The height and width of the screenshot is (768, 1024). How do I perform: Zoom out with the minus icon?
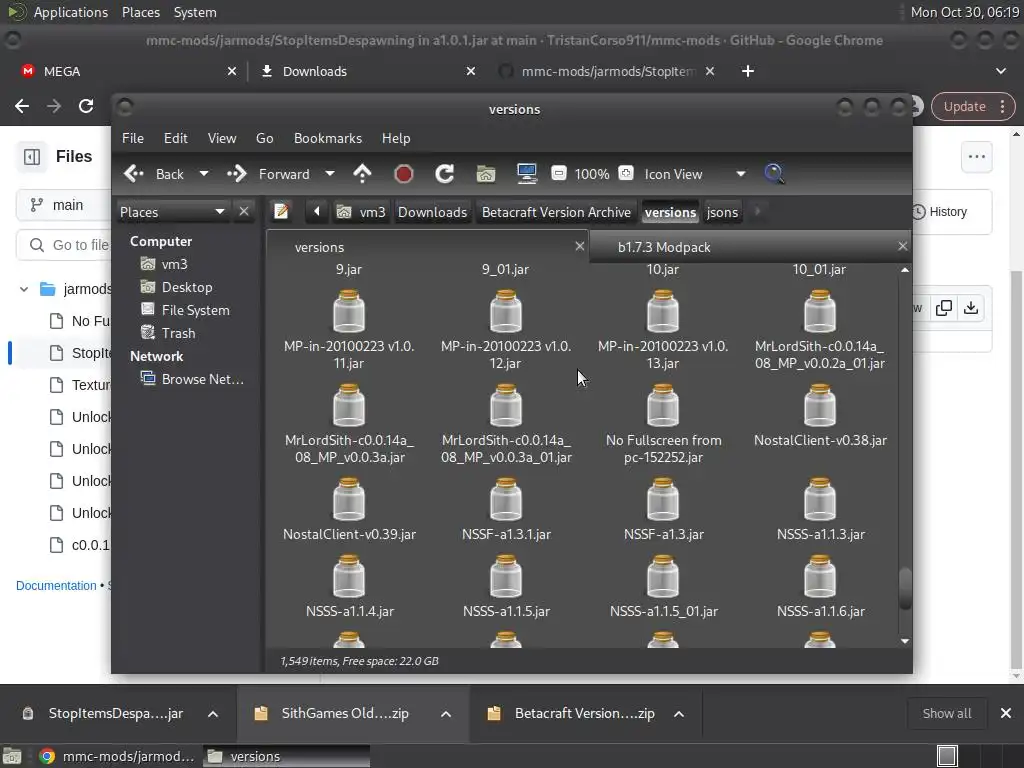coord(558,173)
